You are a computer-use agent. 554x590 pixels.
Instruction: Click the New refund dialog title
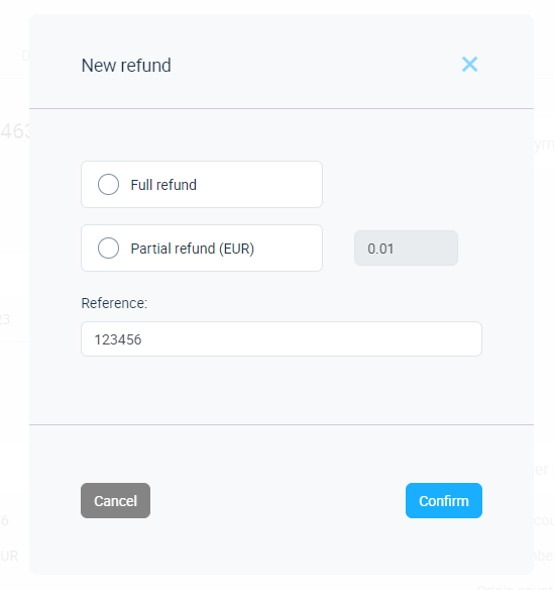[x=126, y=65]
